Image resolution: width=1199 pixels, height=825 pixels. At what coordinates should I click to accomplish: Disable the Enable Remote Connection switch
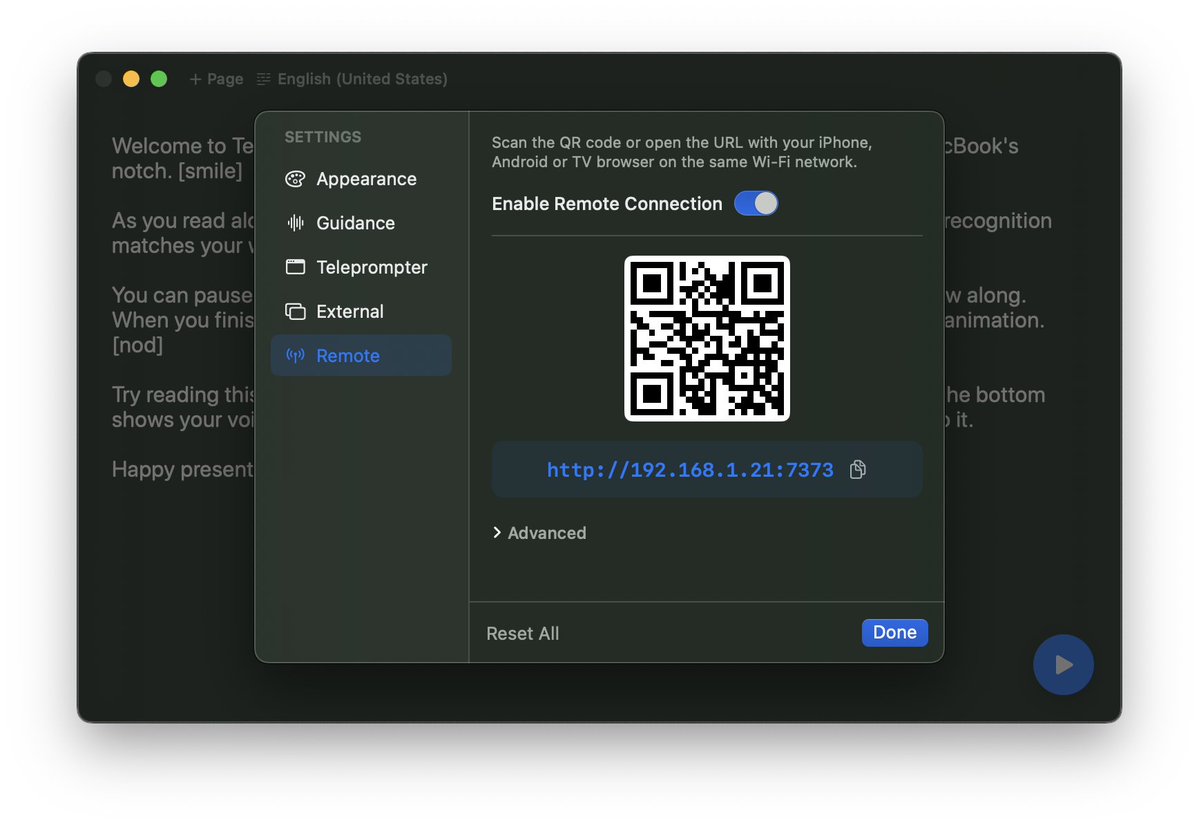click(755, 203)
